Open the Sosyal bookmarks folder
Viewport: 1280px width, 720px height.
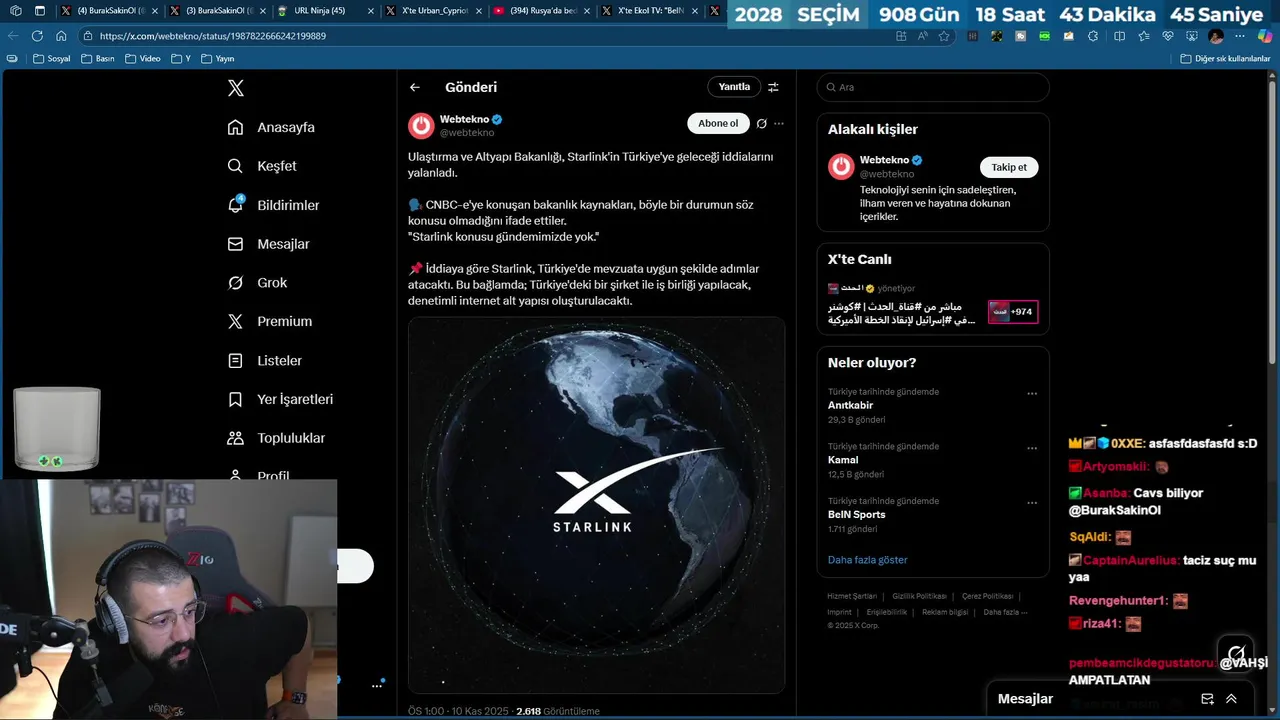(52, 58)
